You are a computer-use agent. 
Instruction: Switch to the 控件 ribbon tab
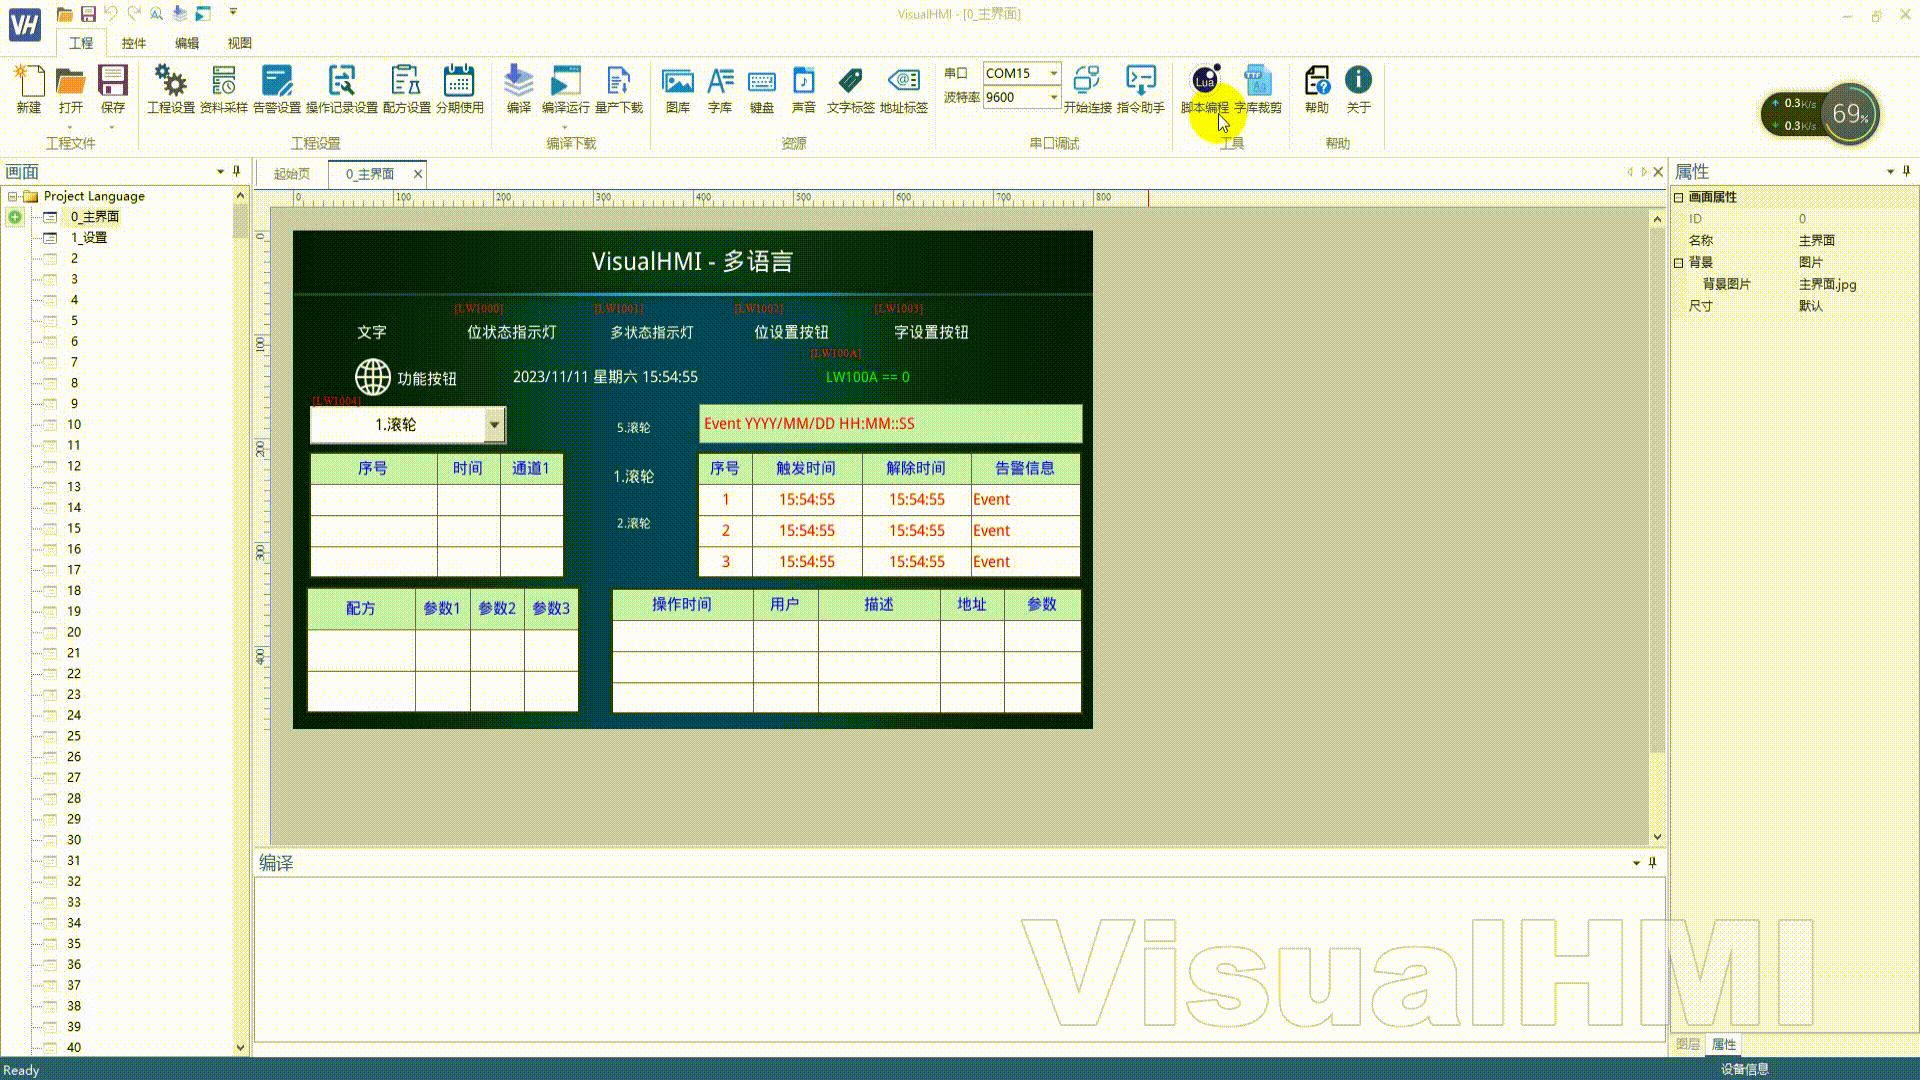133,43
